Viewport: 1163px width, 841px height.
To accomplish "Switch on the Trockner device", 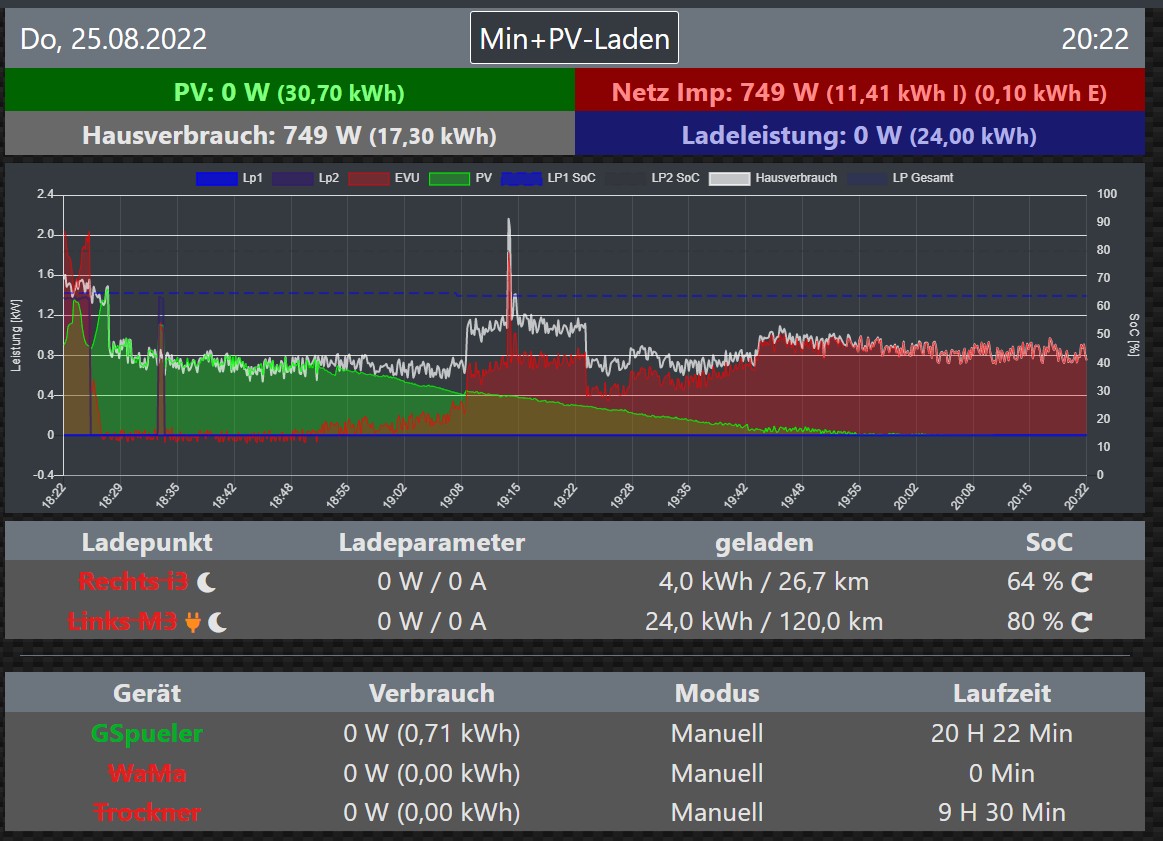I will pos(146,813).
